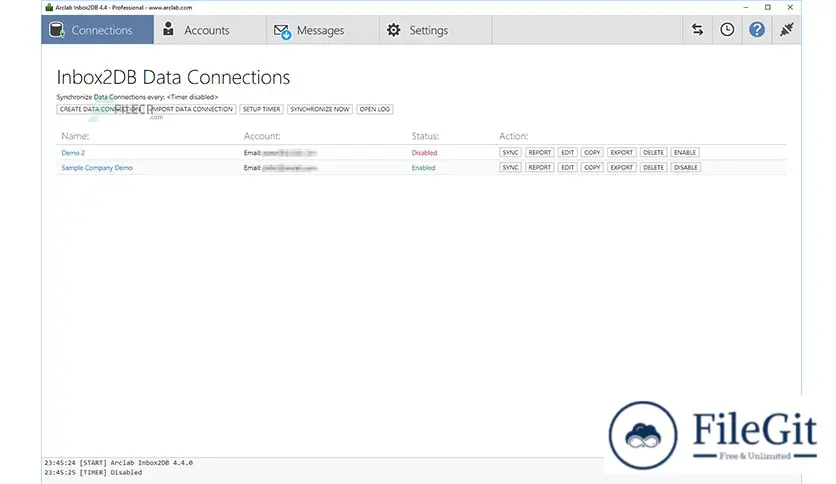Enable the Demo 2 connection

[x=685, y=152]
